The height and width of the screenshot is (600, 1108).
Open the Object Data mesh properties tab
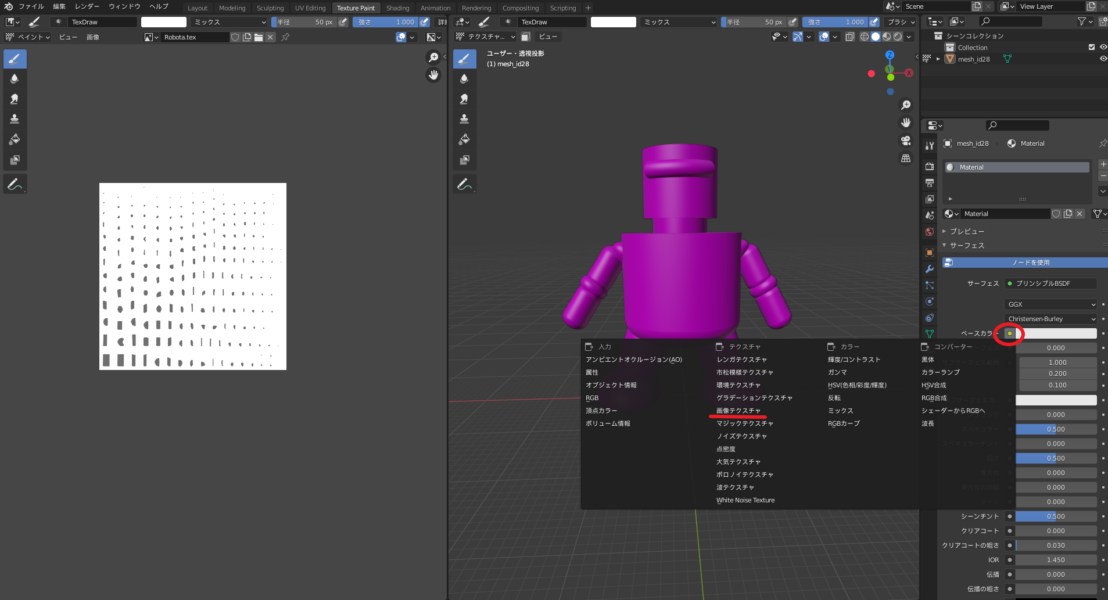(x=929, y=334)
